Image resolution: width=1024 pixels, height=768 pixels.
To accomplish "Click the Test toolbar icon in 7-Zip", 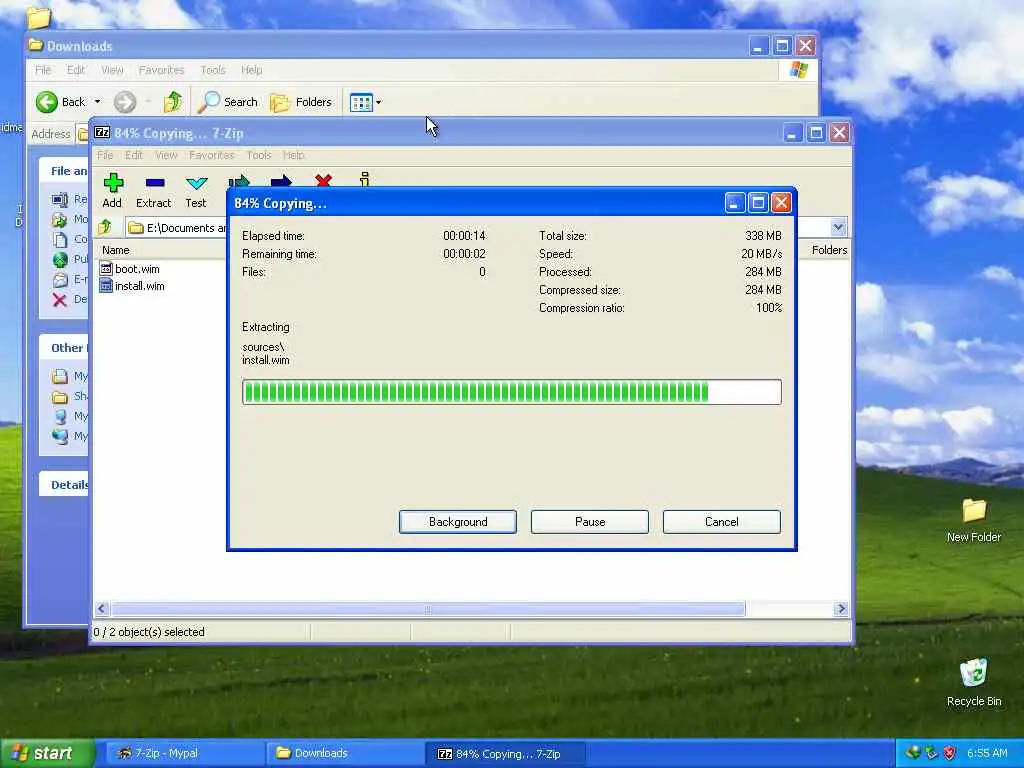I will [x=195, y=191].
